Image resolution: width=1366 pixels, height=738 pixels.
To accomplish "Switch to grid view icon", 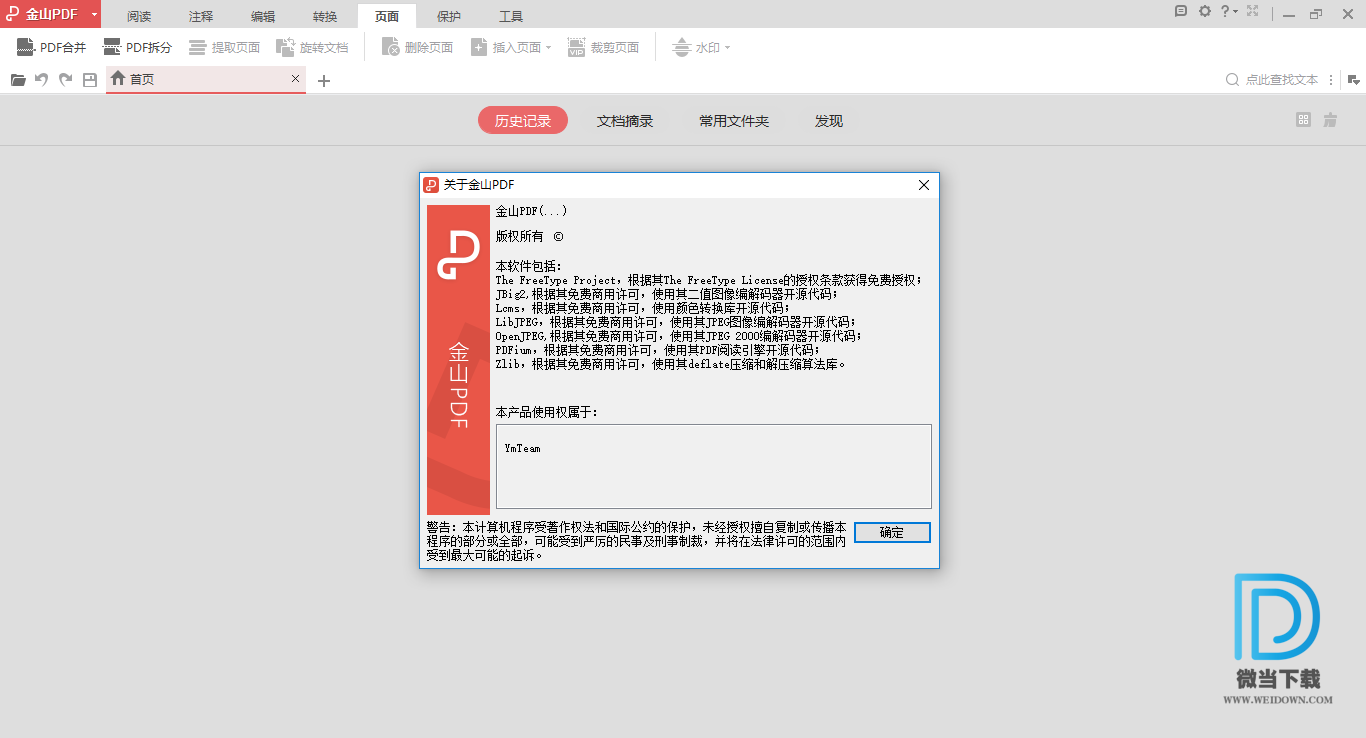I will point(1303,120).
